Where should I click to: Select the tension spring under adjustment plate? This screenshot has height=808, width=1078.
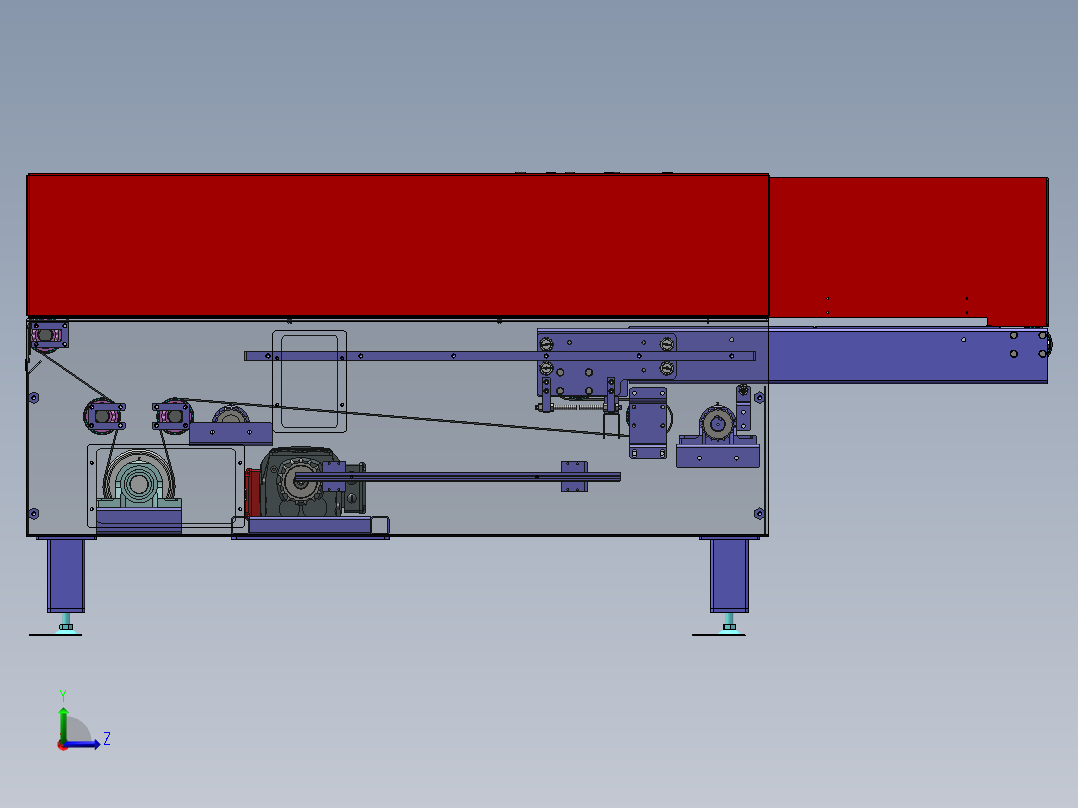578,407
